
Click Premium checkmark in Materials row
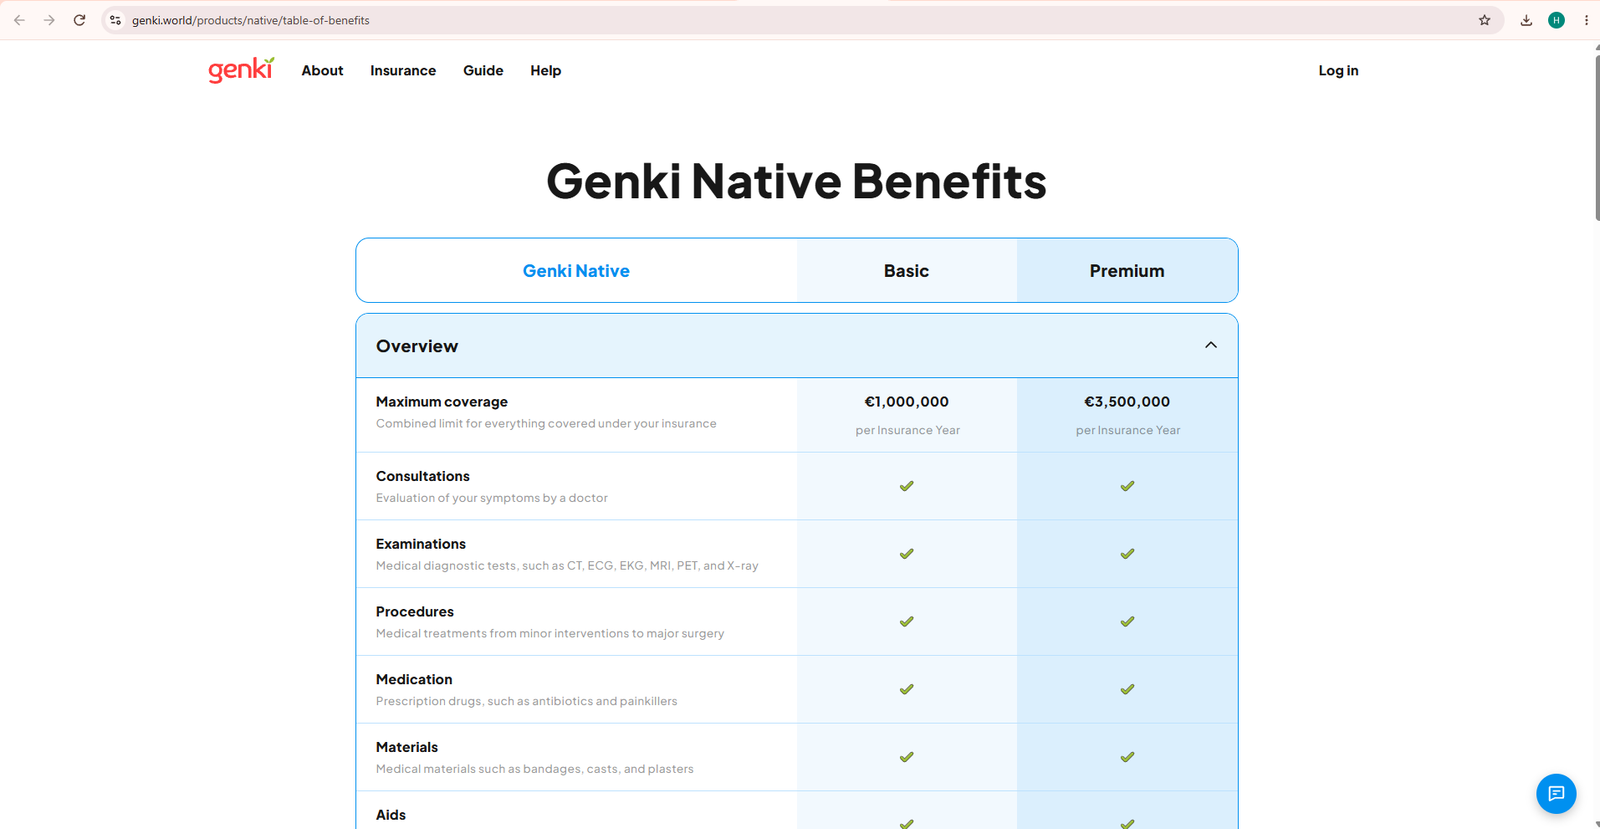[1127, 757]
